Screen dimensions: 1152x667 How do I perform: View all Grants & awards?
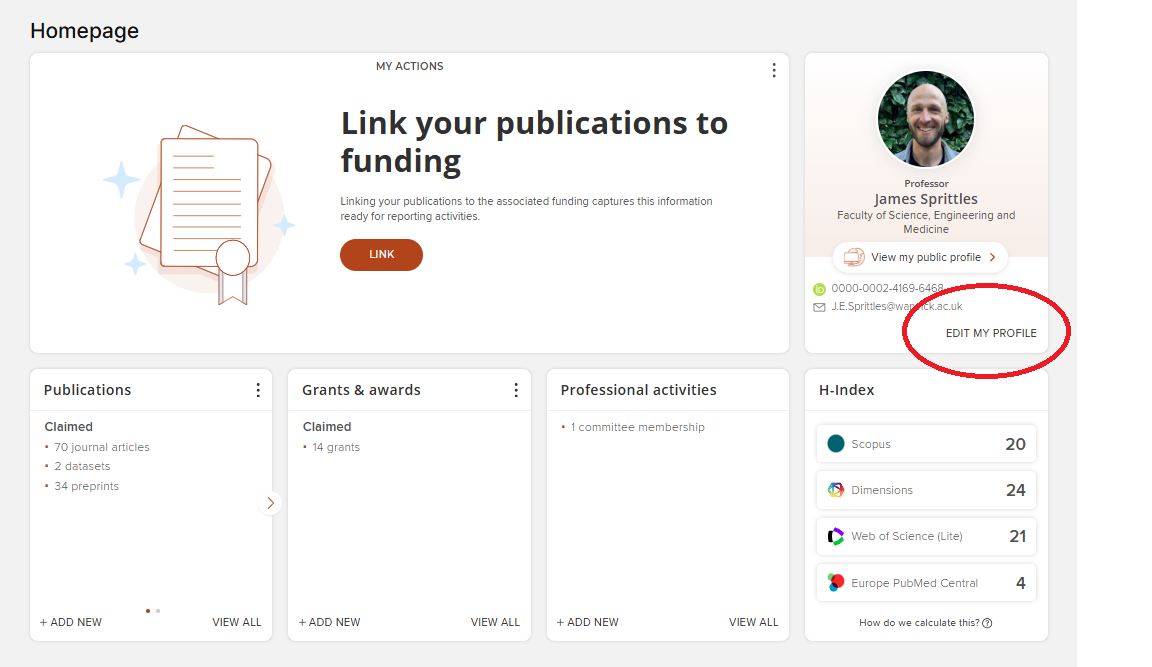click(x=495, y=622)
